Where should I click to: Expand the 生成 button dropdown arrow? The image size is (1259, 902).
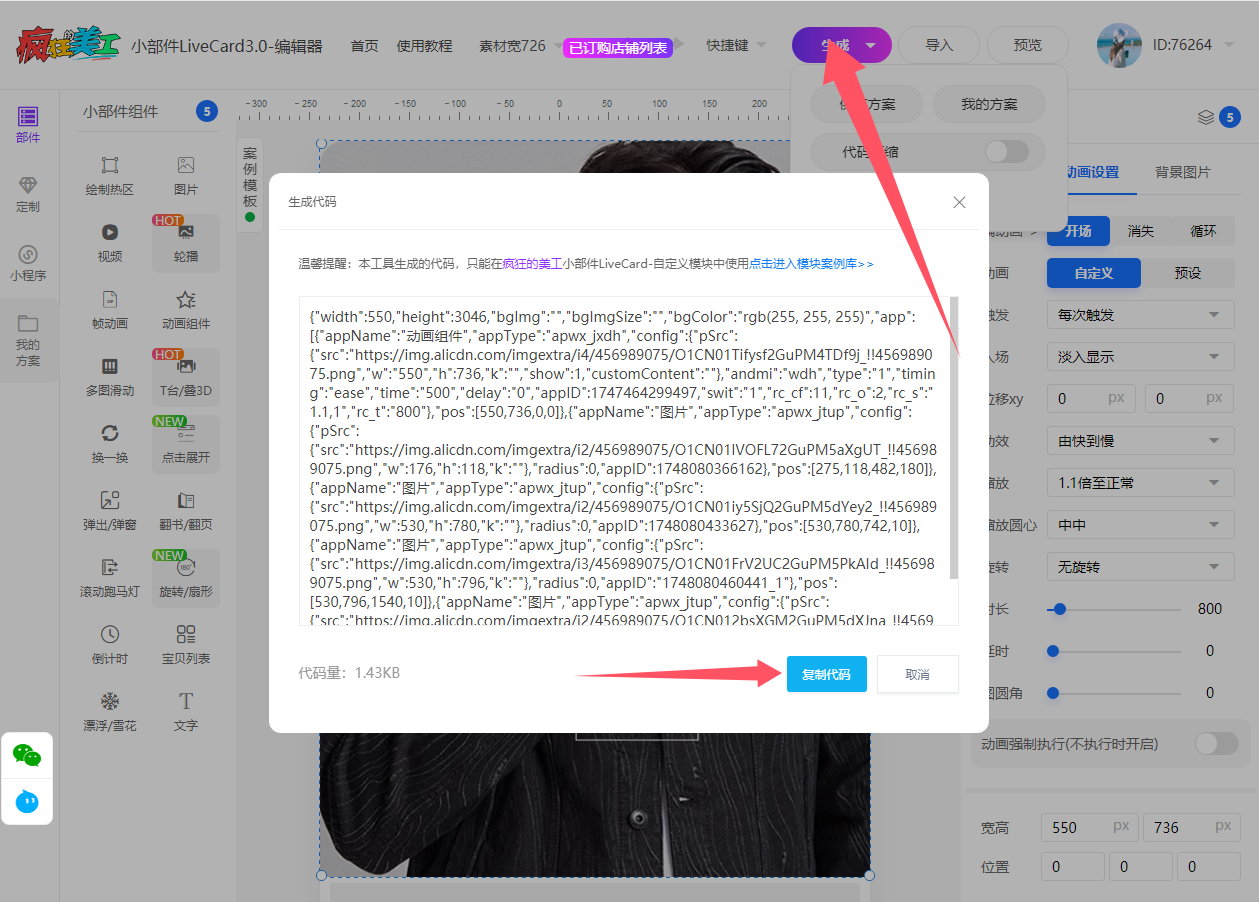point(871,46)
